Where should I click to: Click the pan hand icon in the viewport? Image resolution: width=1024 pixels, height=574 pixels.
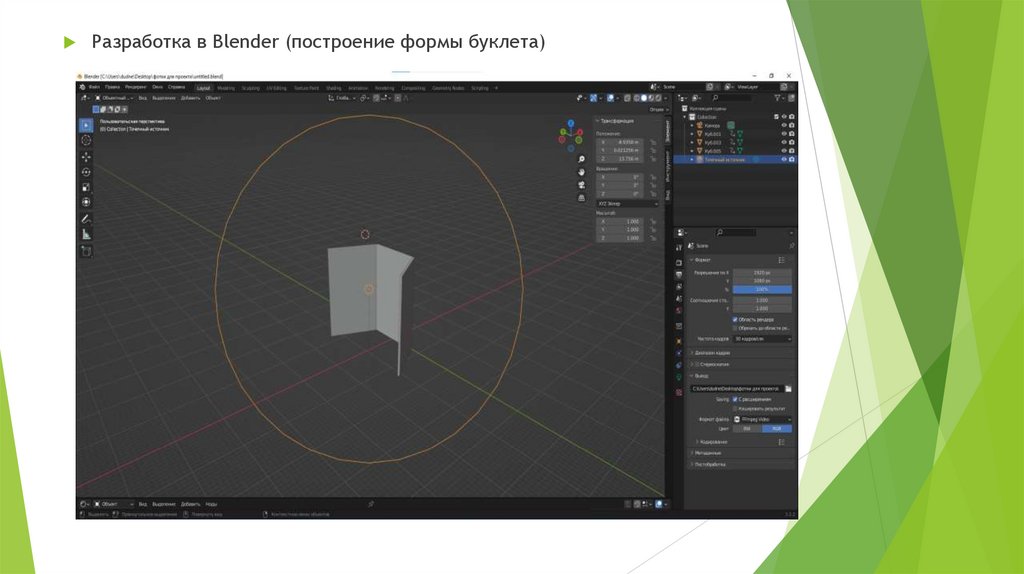point(581,172)
